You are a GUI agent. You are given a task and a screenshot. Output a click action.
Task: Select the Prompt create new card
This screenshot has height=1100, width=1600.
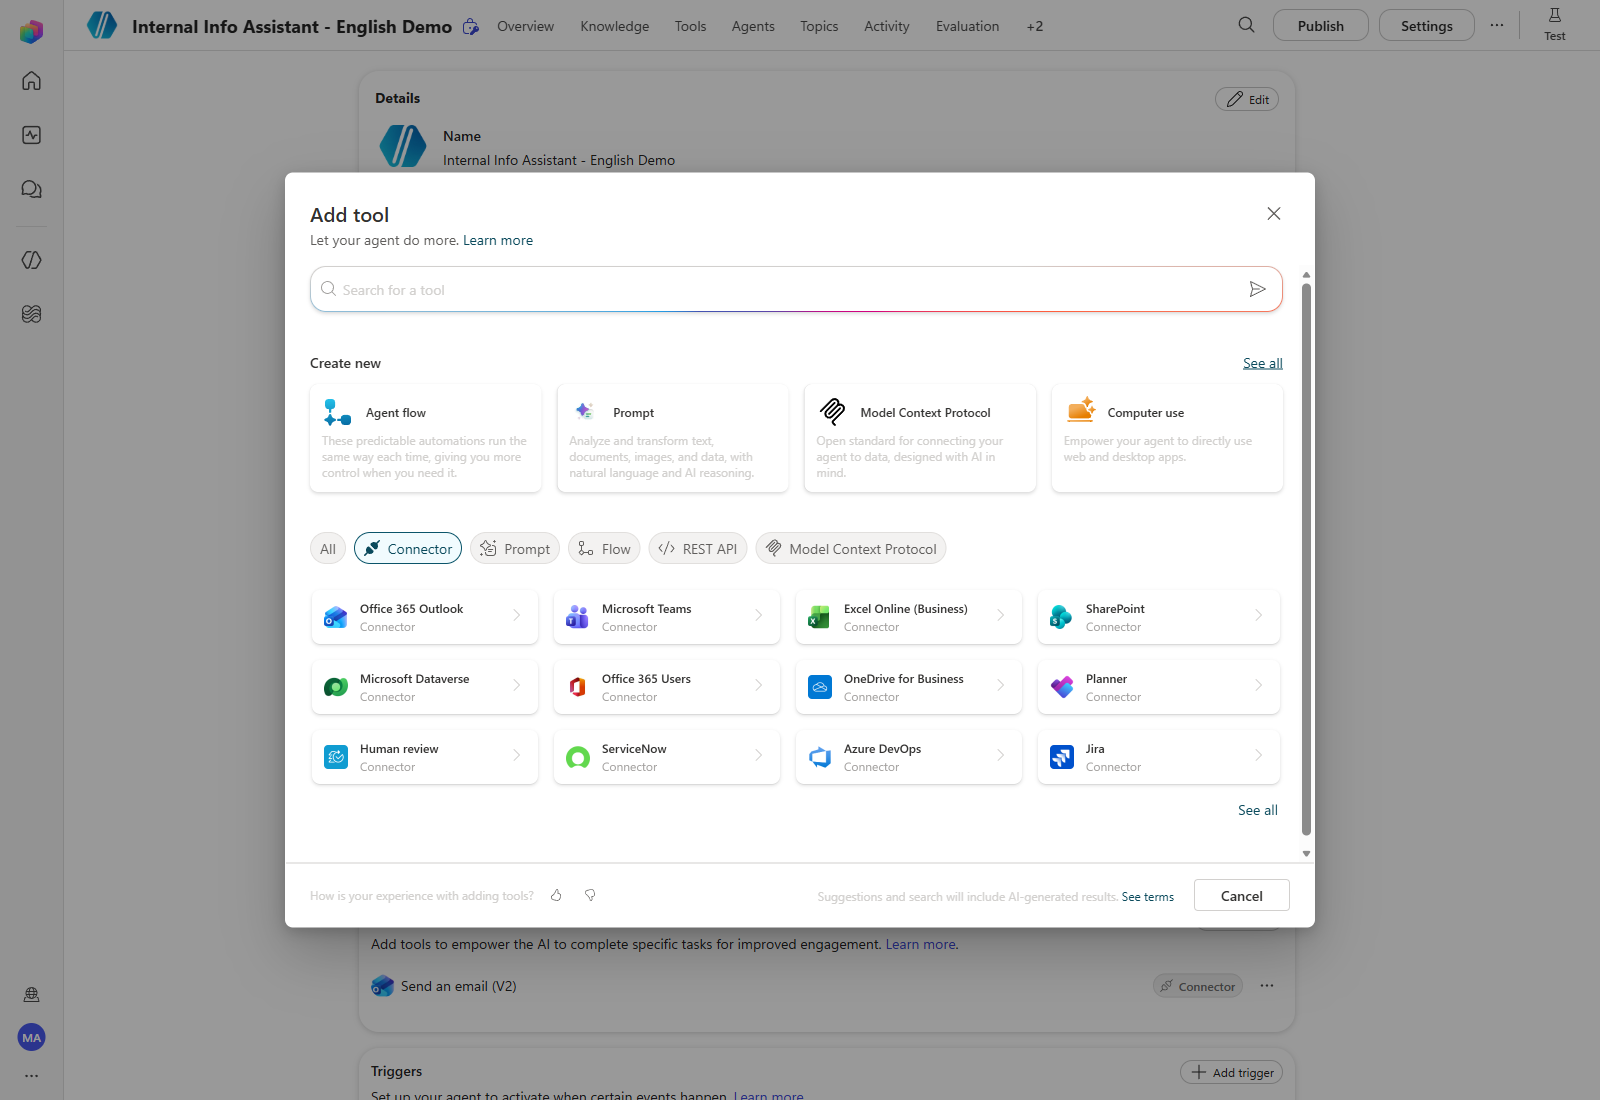(x=673, y=438)
